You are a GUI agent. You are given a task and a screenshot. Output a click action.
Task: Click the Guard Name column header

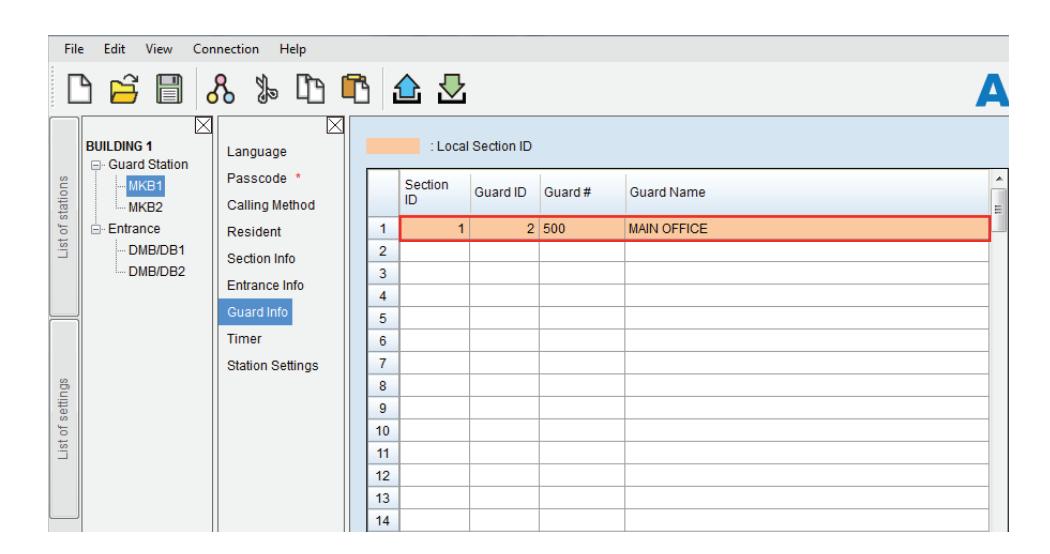(807, 192)
